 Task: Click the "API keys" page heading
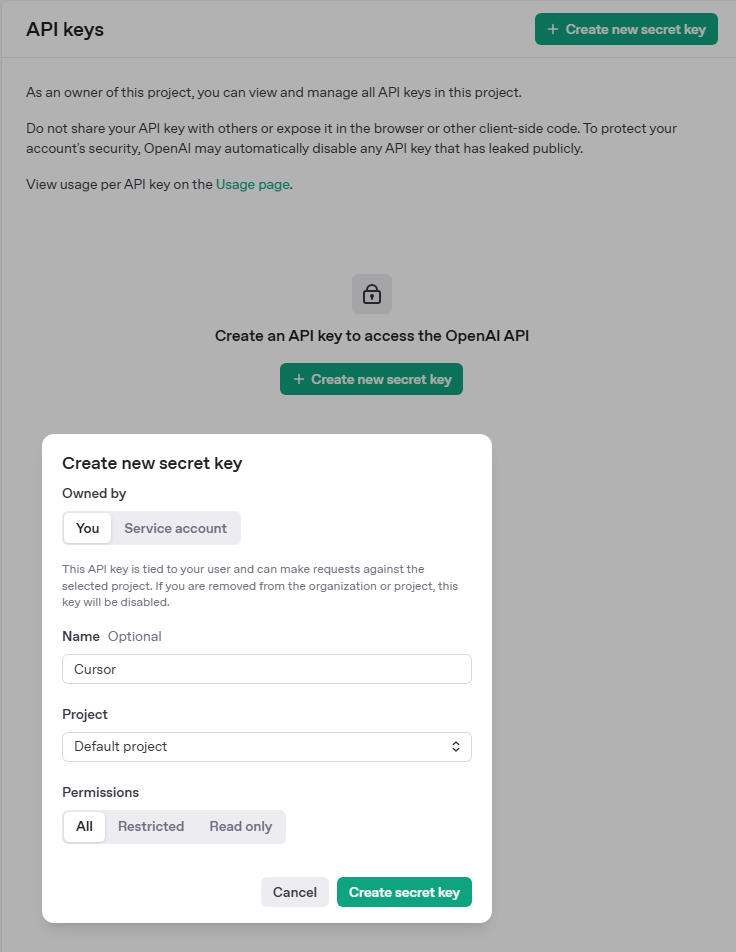pyautogui.click(x=65, y=29)
